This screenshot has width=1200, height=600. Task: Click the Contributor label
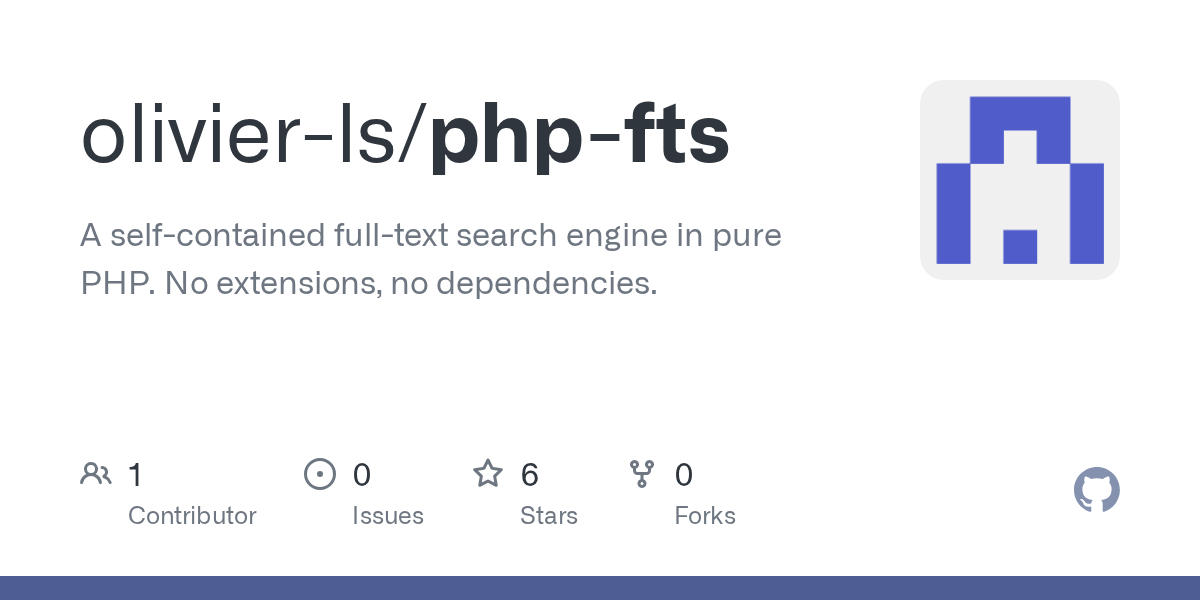(192, 516)
